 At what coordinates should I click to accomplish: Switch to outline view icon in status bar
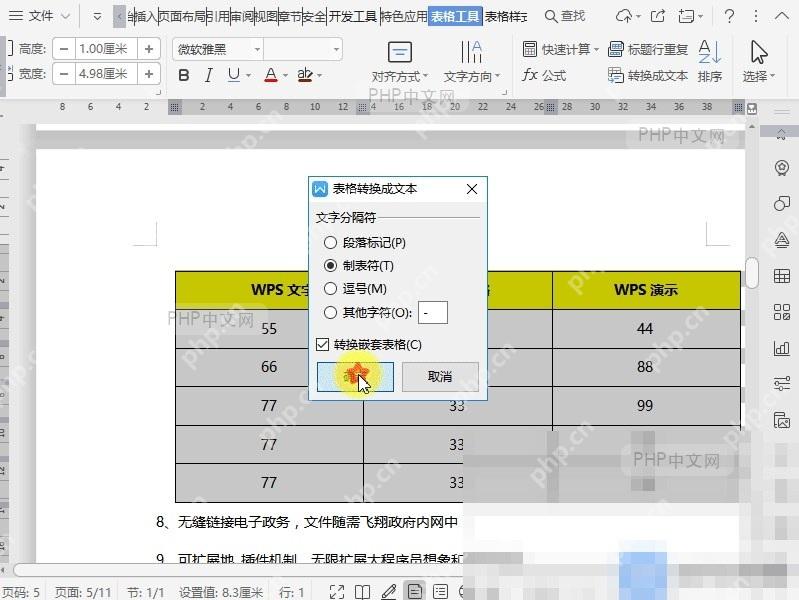[440, 592]
